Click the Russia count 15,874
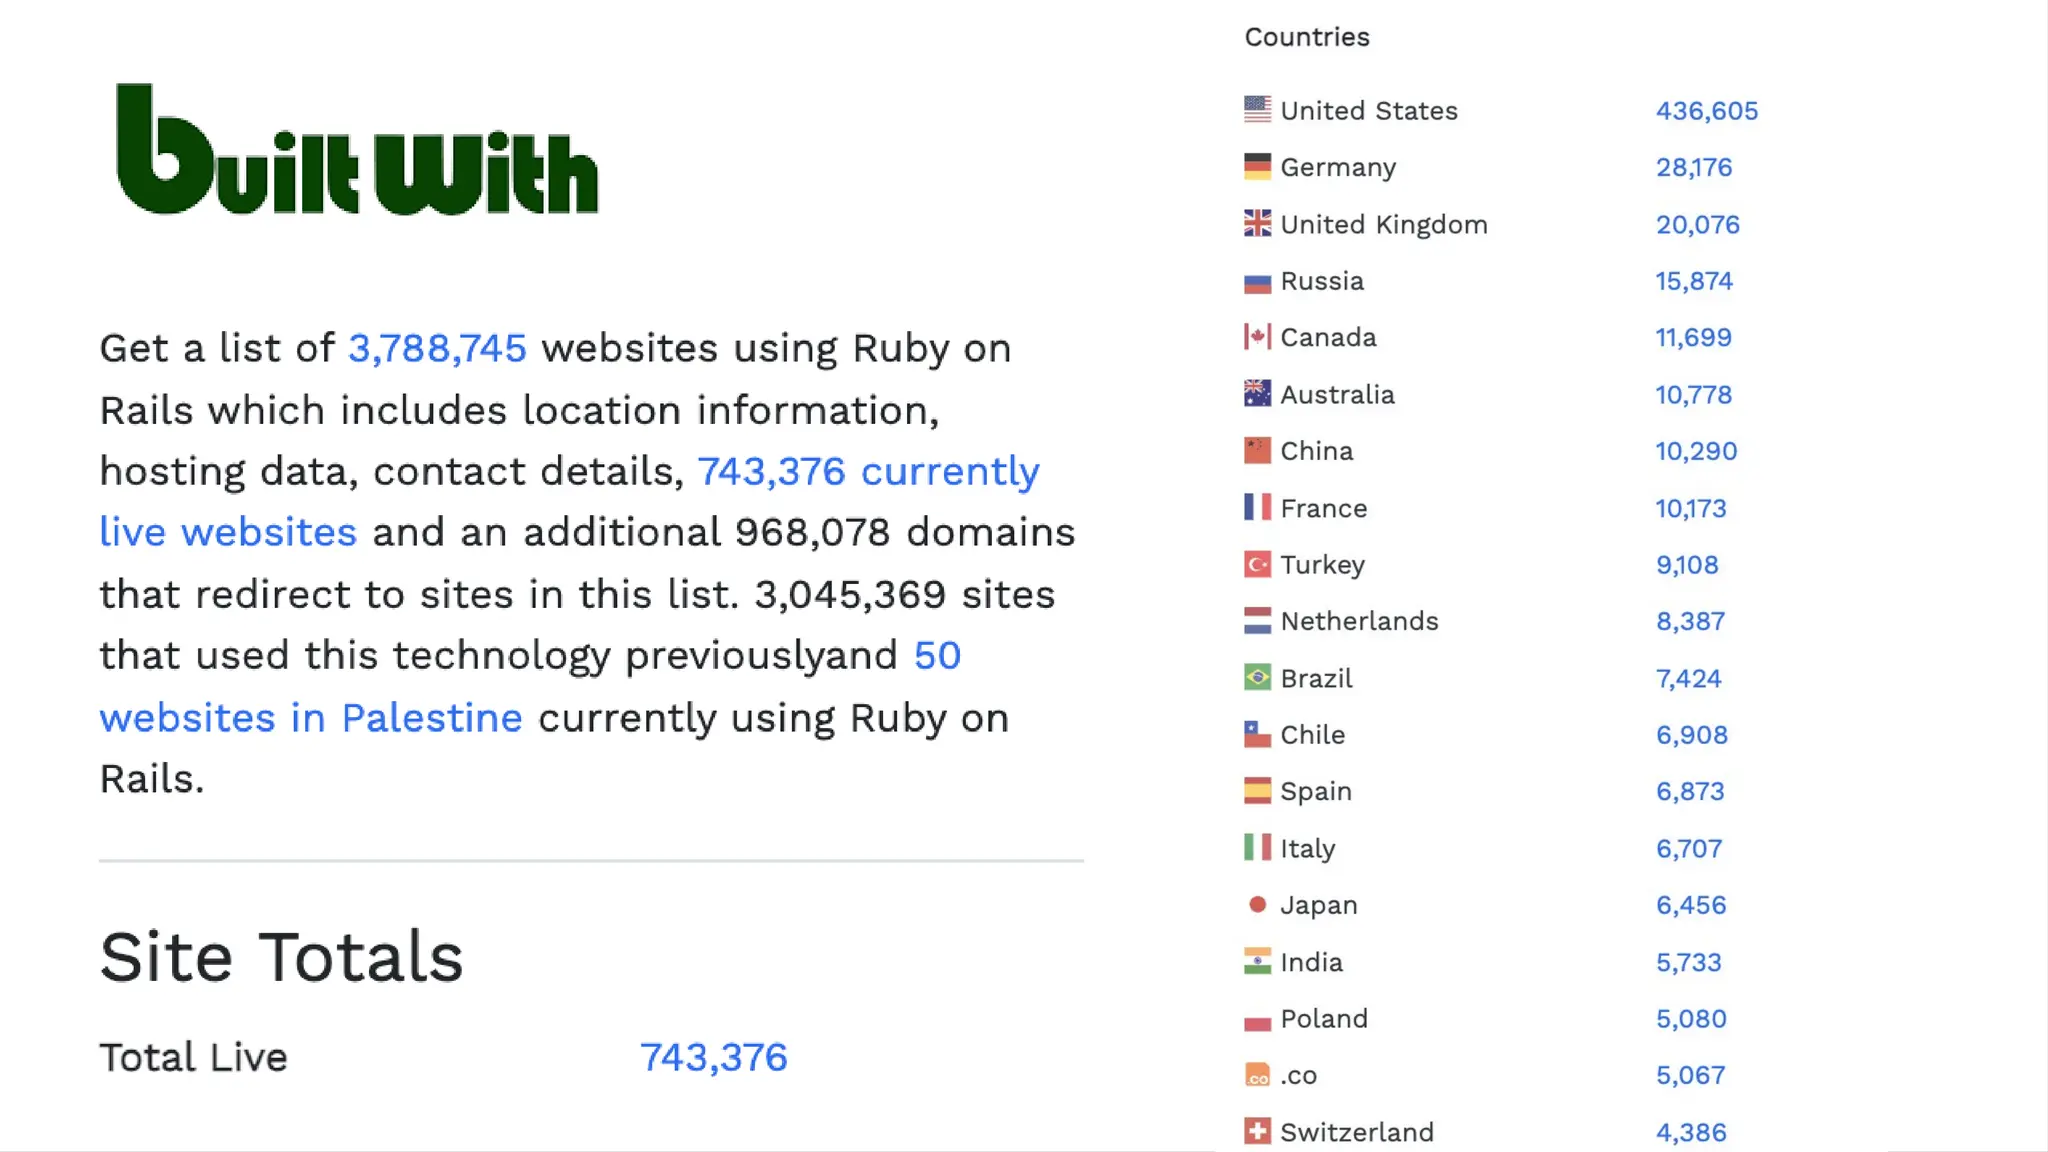The width and height of the screenshot is (2048, 1152). pyautogui.click(x=1693, y=281)
